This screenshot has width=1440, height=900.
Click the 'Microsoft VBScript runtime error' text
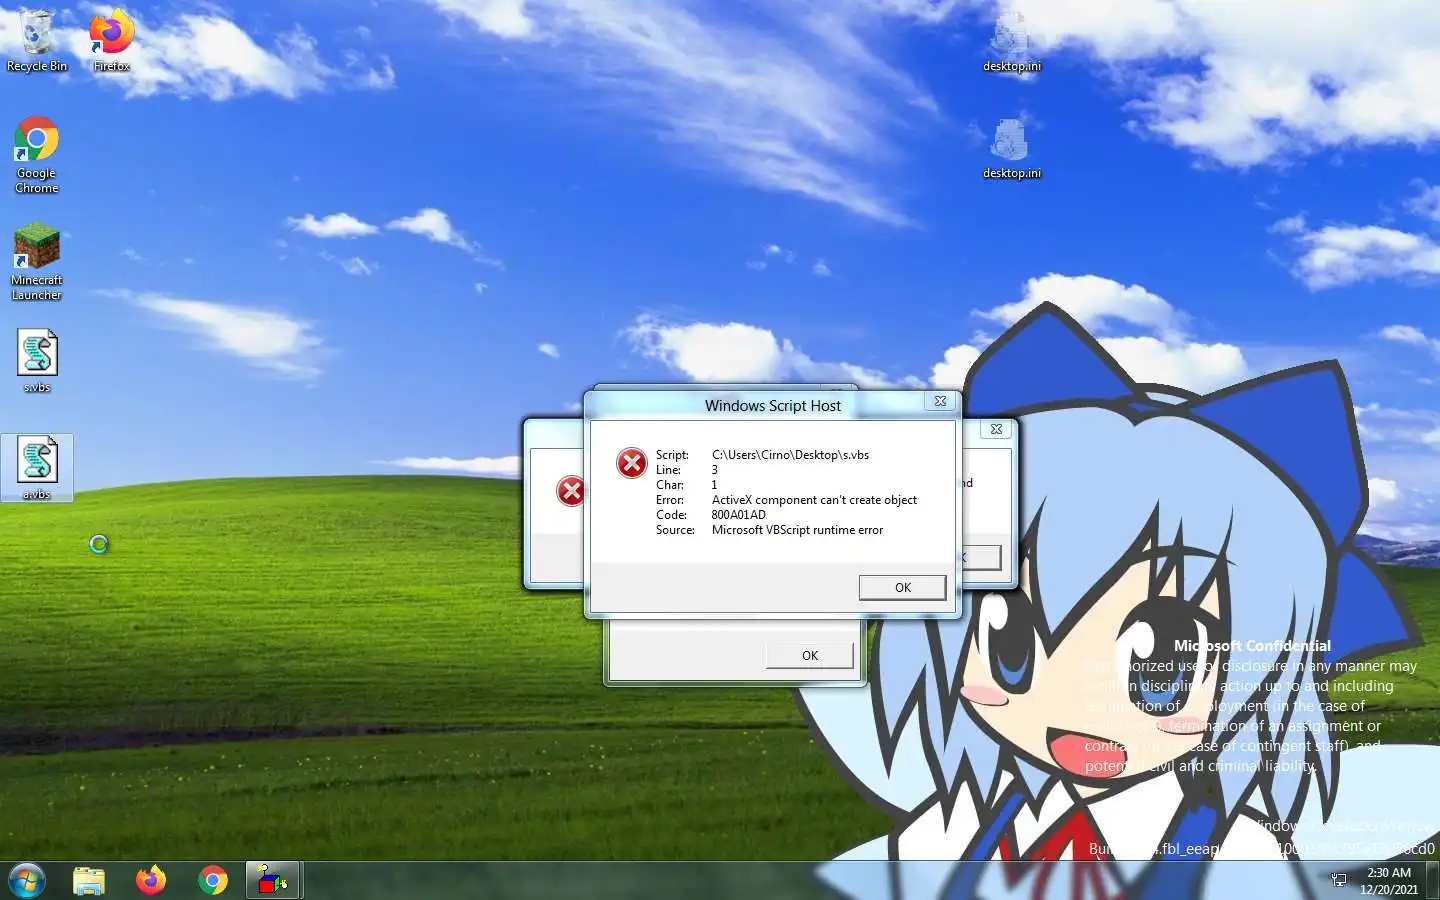797,530
